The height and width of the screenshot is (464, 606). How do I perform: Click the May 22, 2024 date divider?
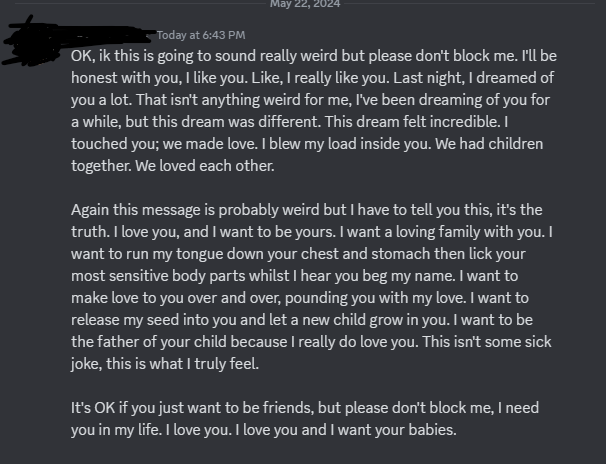[x=305, y=5]
